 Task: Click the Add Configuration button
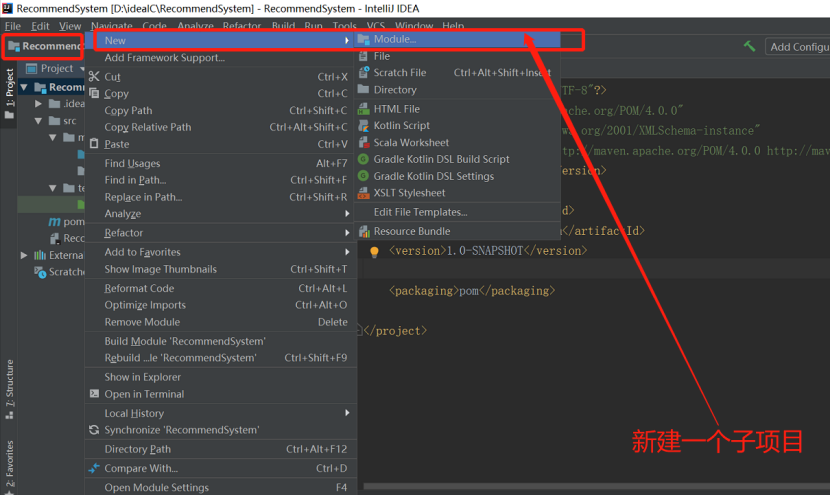[x=798, y=47]
